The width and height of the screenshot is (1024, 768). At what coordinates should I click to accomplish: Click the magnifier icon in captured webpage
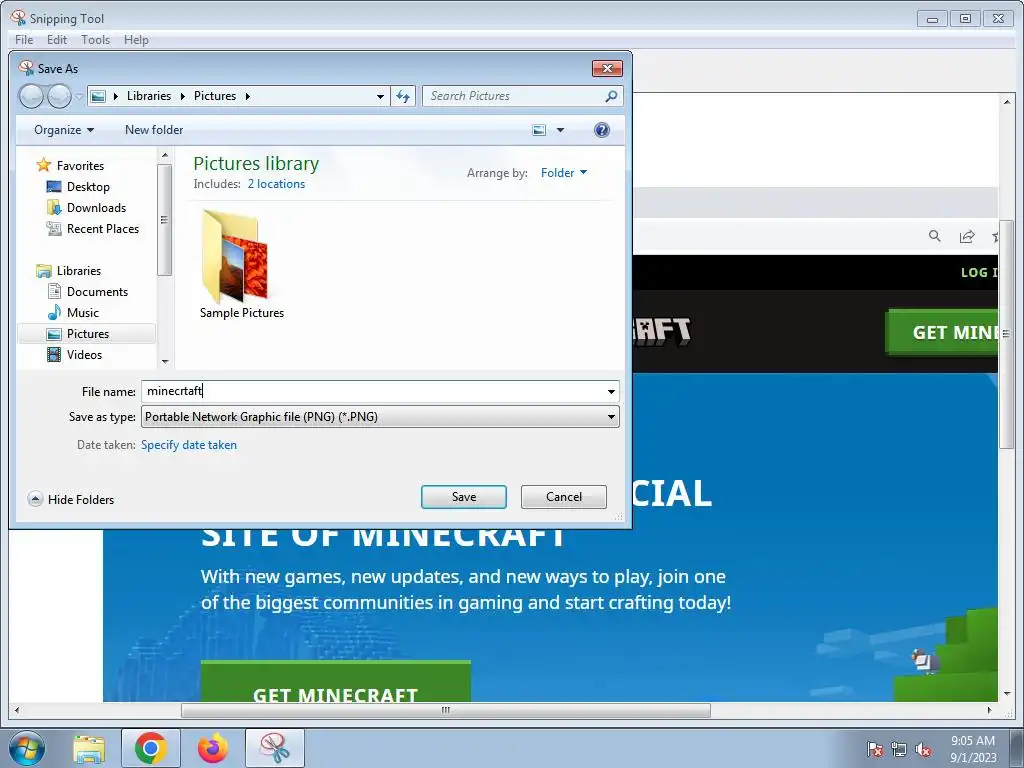935,236
